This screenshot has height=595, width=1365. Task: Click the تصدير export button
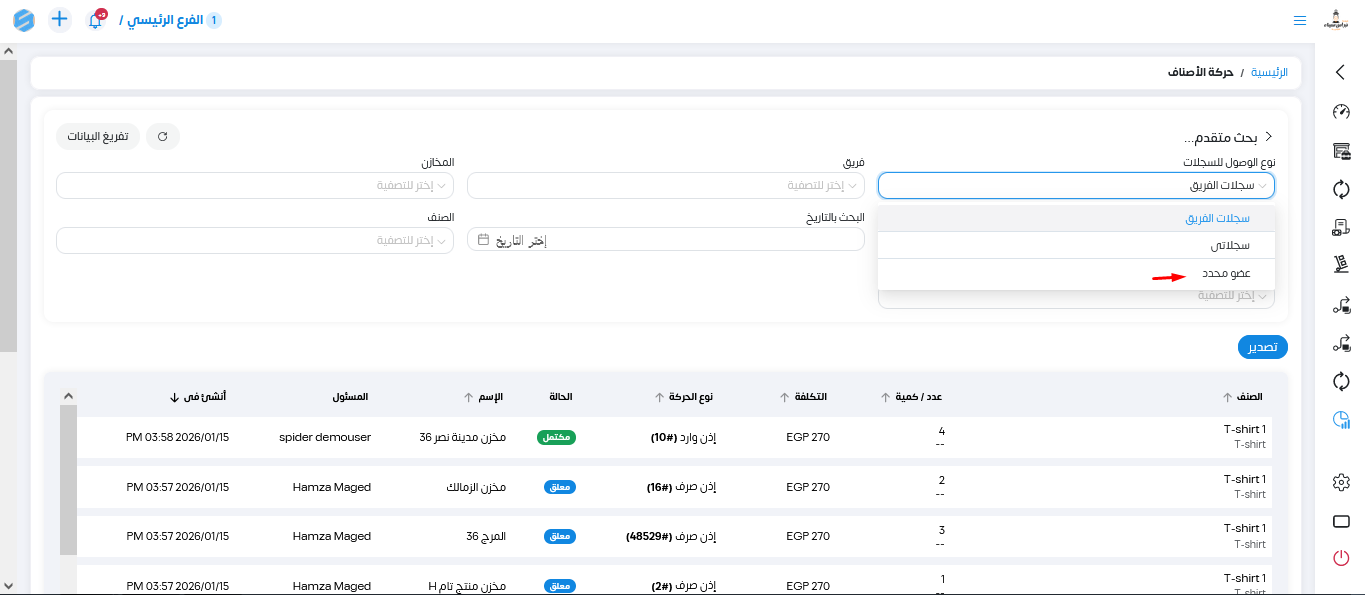(x=1262, y=347)
